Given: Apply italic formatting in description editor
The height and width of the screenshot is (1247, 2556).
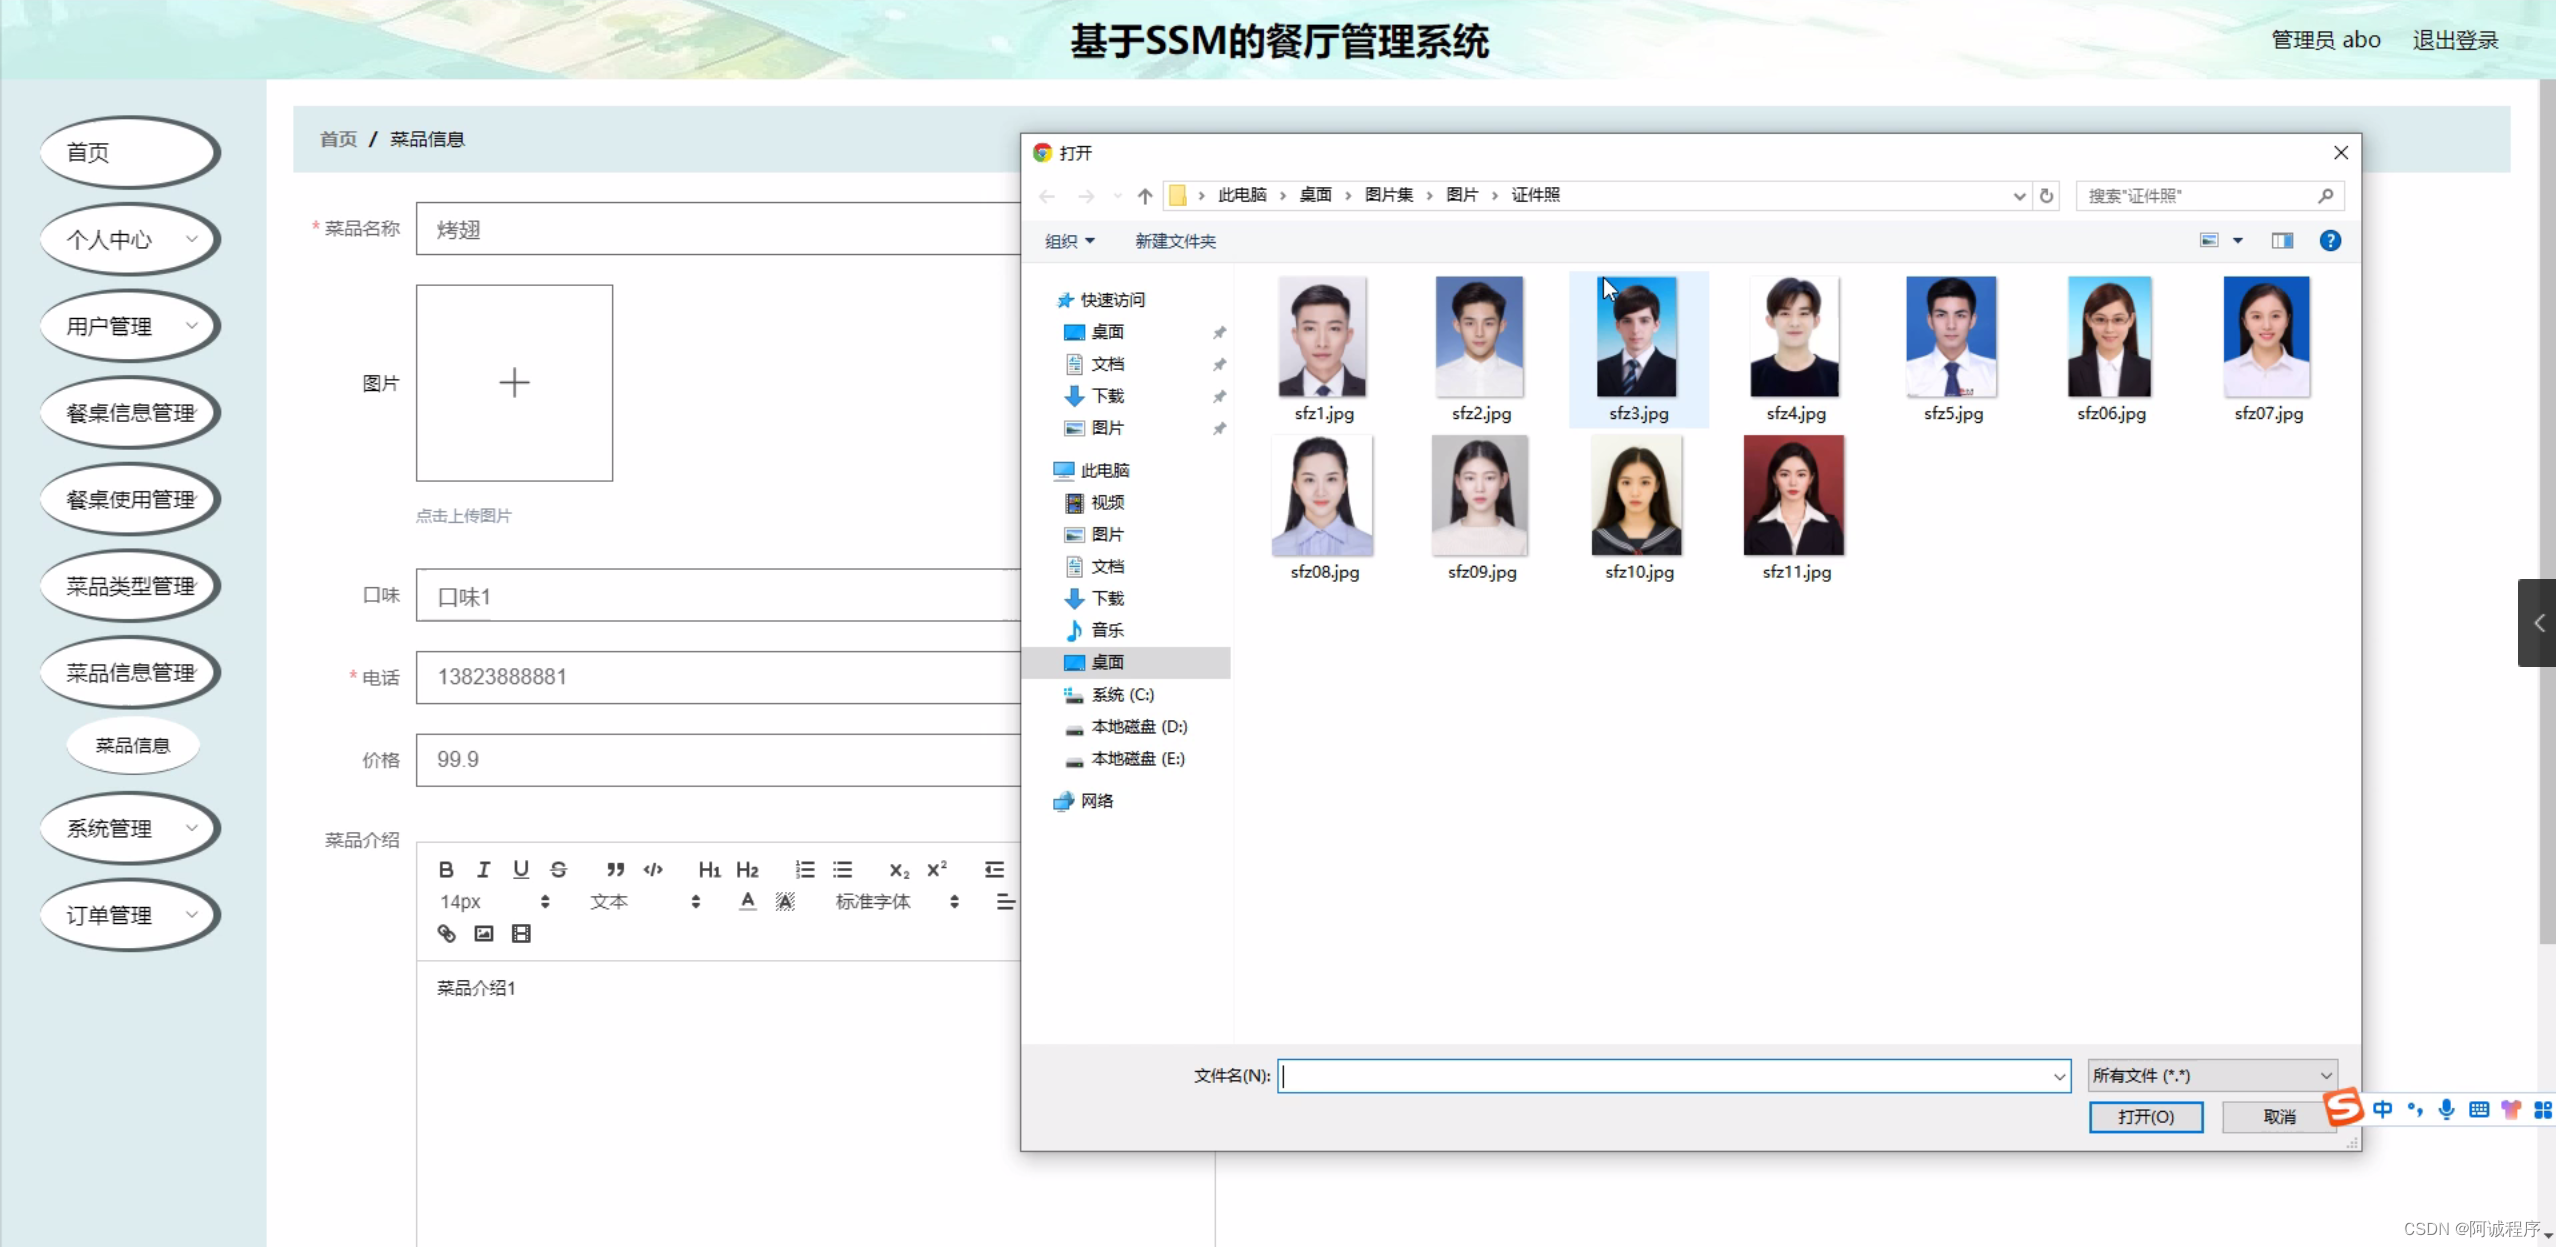Looking at the screenshot, I should point(484,869).
